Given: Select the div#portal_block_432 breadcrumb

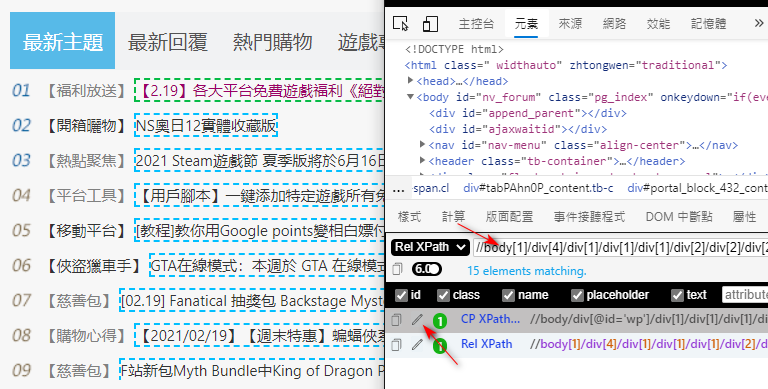Looking at the screenshot, I should (x=697, y=189).
